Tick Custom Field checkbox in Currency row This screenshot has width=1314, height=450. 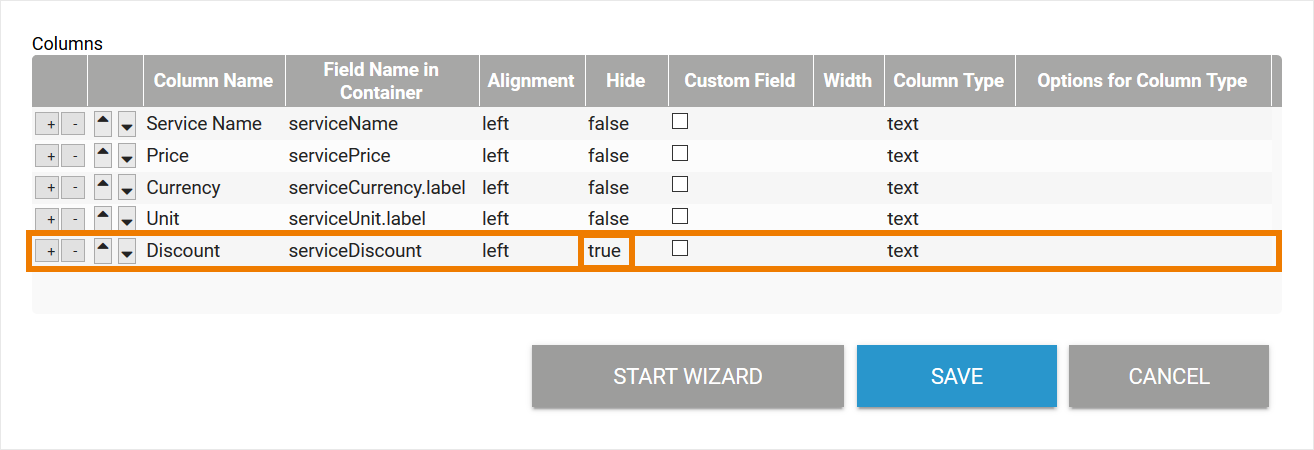pos(680,185)
